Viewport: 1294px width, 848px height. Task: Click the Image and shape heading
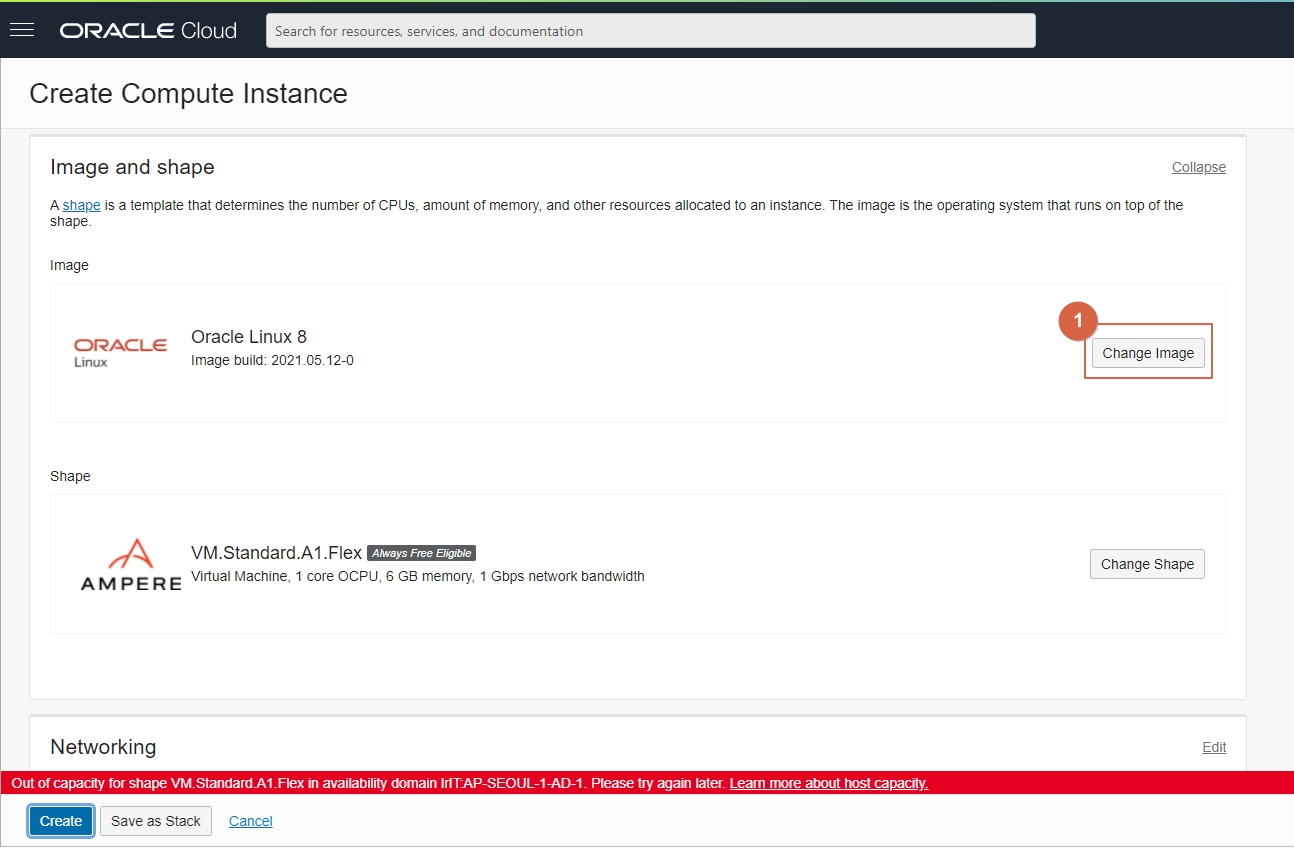pyautogui.click(x=132, y=167)
